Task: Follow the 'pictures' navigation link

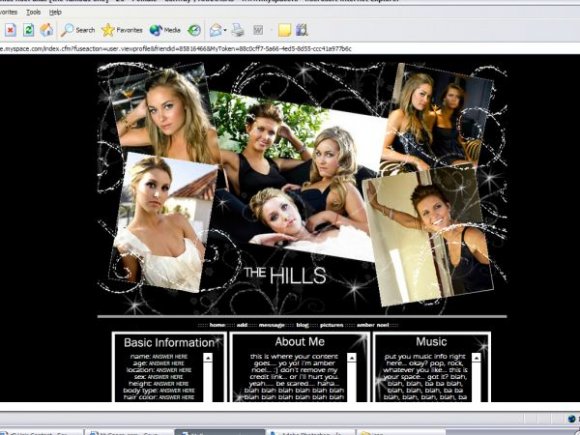Action: tap(331, 325)
